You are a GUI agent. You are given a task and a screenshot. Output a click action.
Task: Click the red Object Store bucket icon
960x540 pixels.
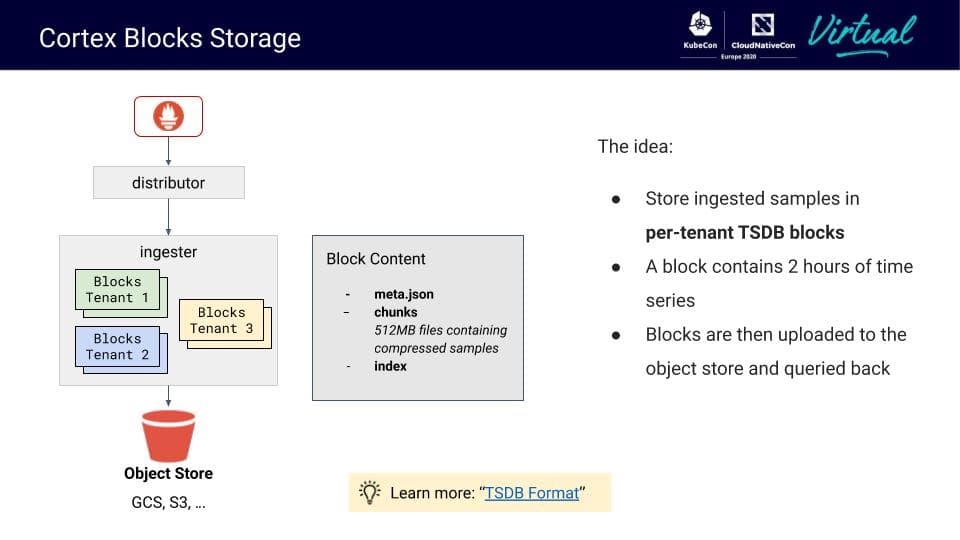point(168,436)
